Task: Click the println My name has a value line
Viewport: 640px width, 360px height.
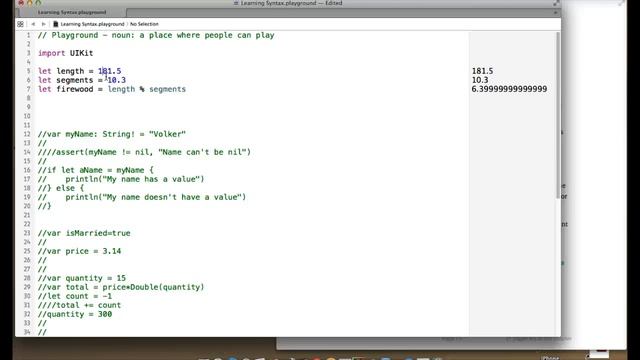Action: click(x=121, y=179)
